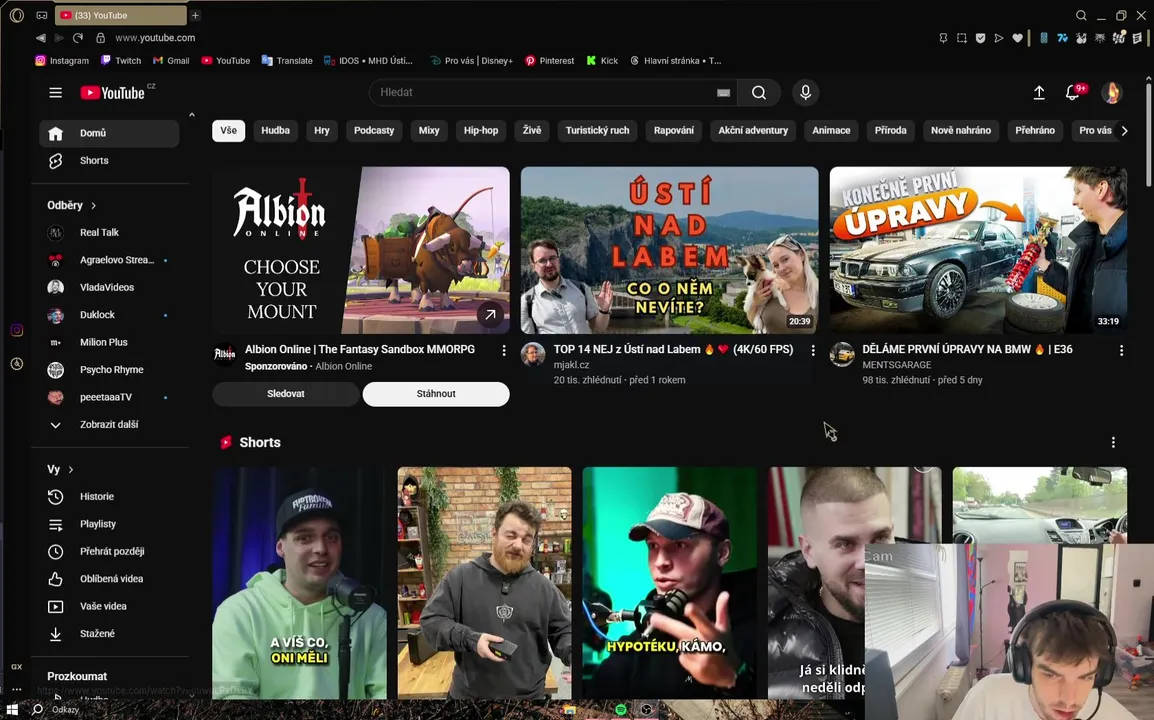Expand Odběry subscriptions section
The image size is (1154, 720).
[93, 206]
